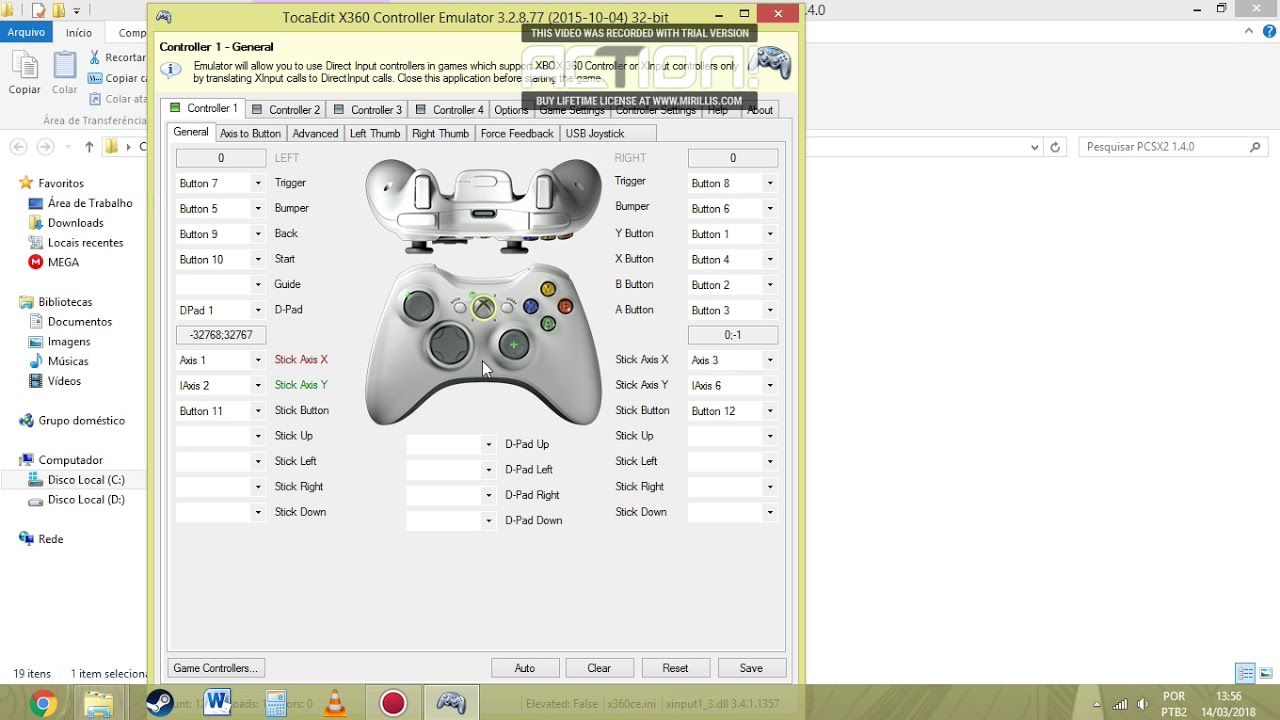1280x720 pixels.
Task: Open the Axis to Button tab
Action: pyautogui.click(x=250, y=134)
